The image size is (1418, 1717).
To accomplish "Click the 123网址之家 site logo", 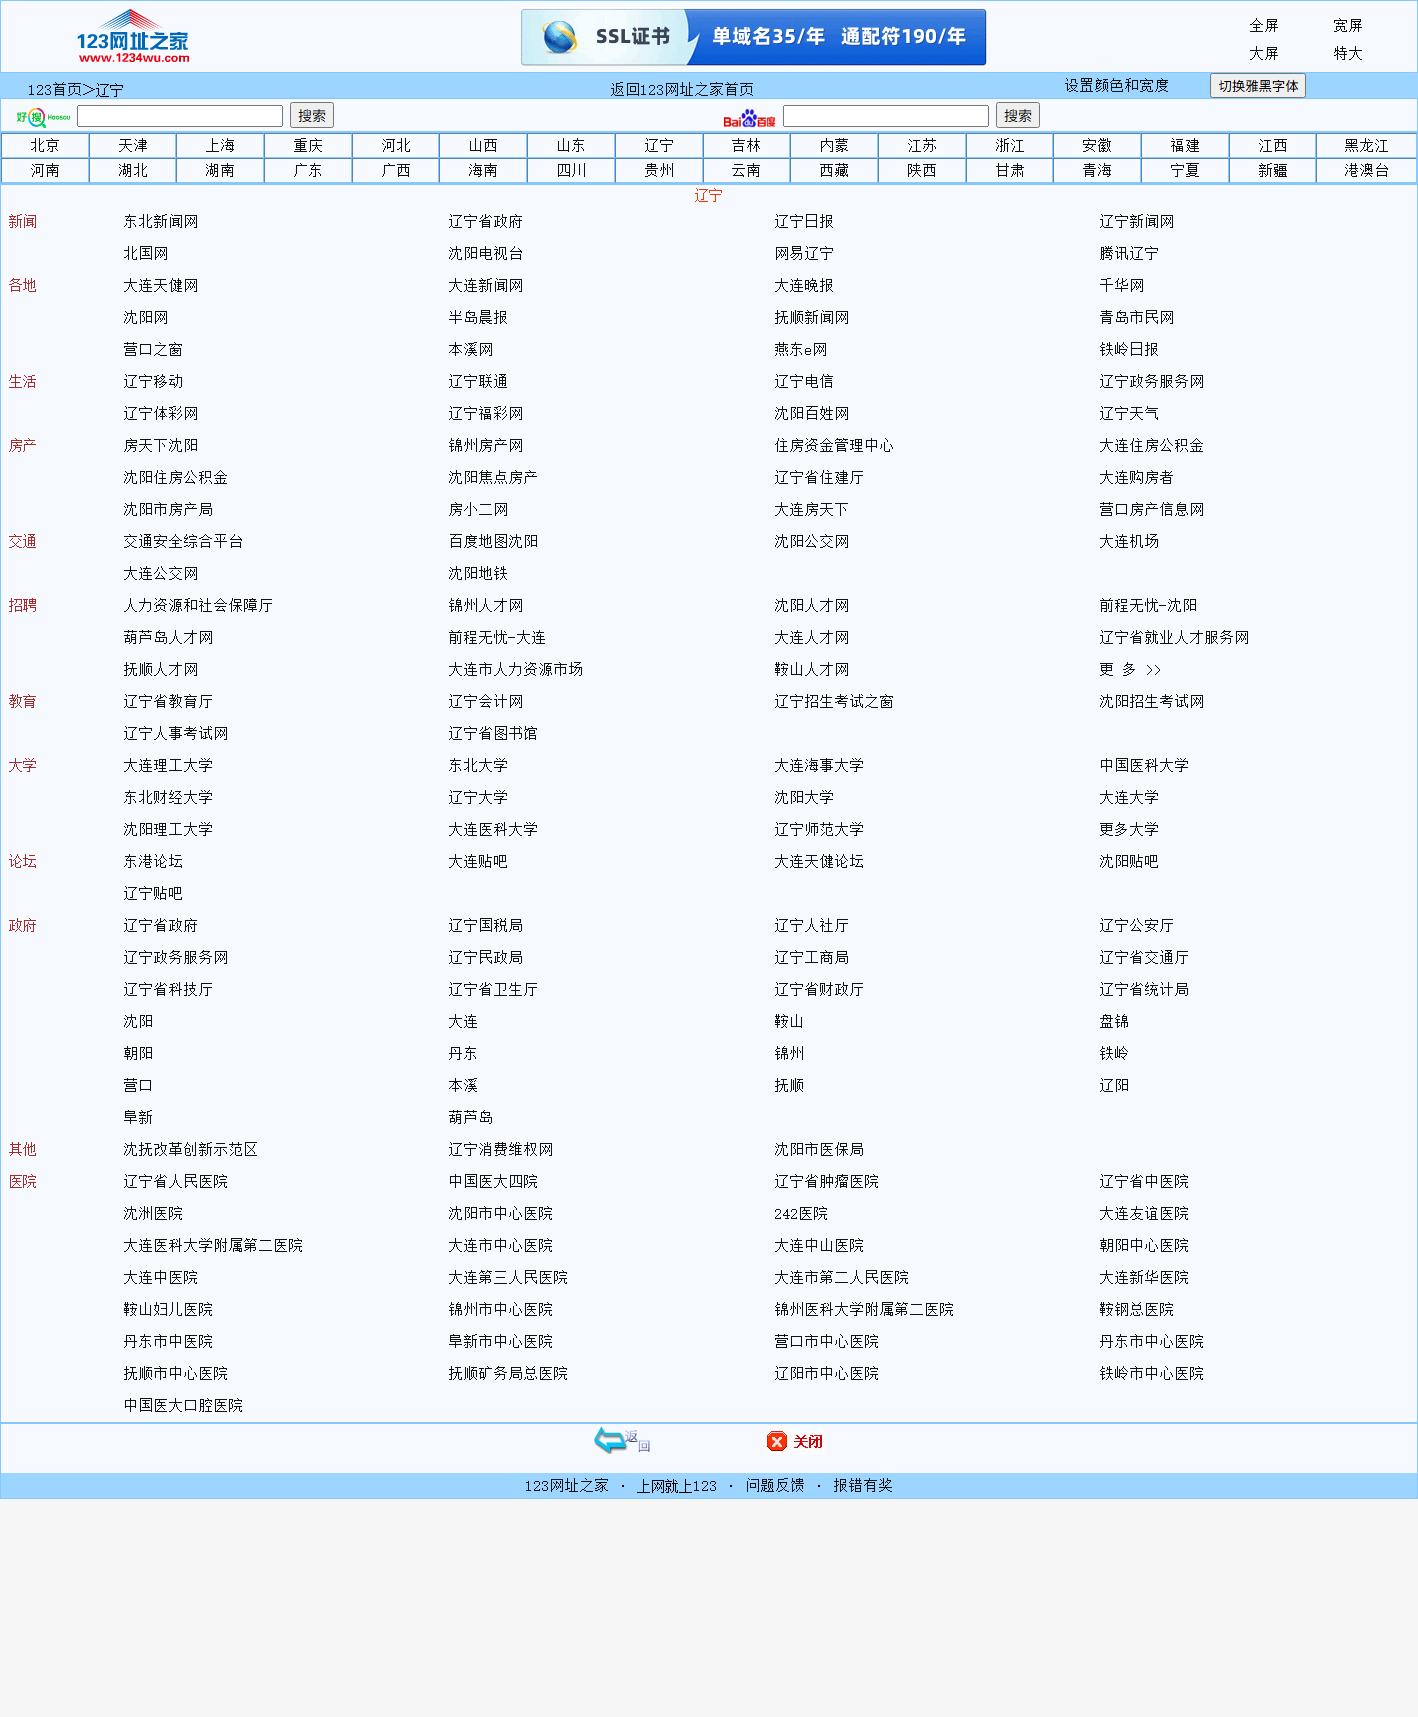I will 132,38.
